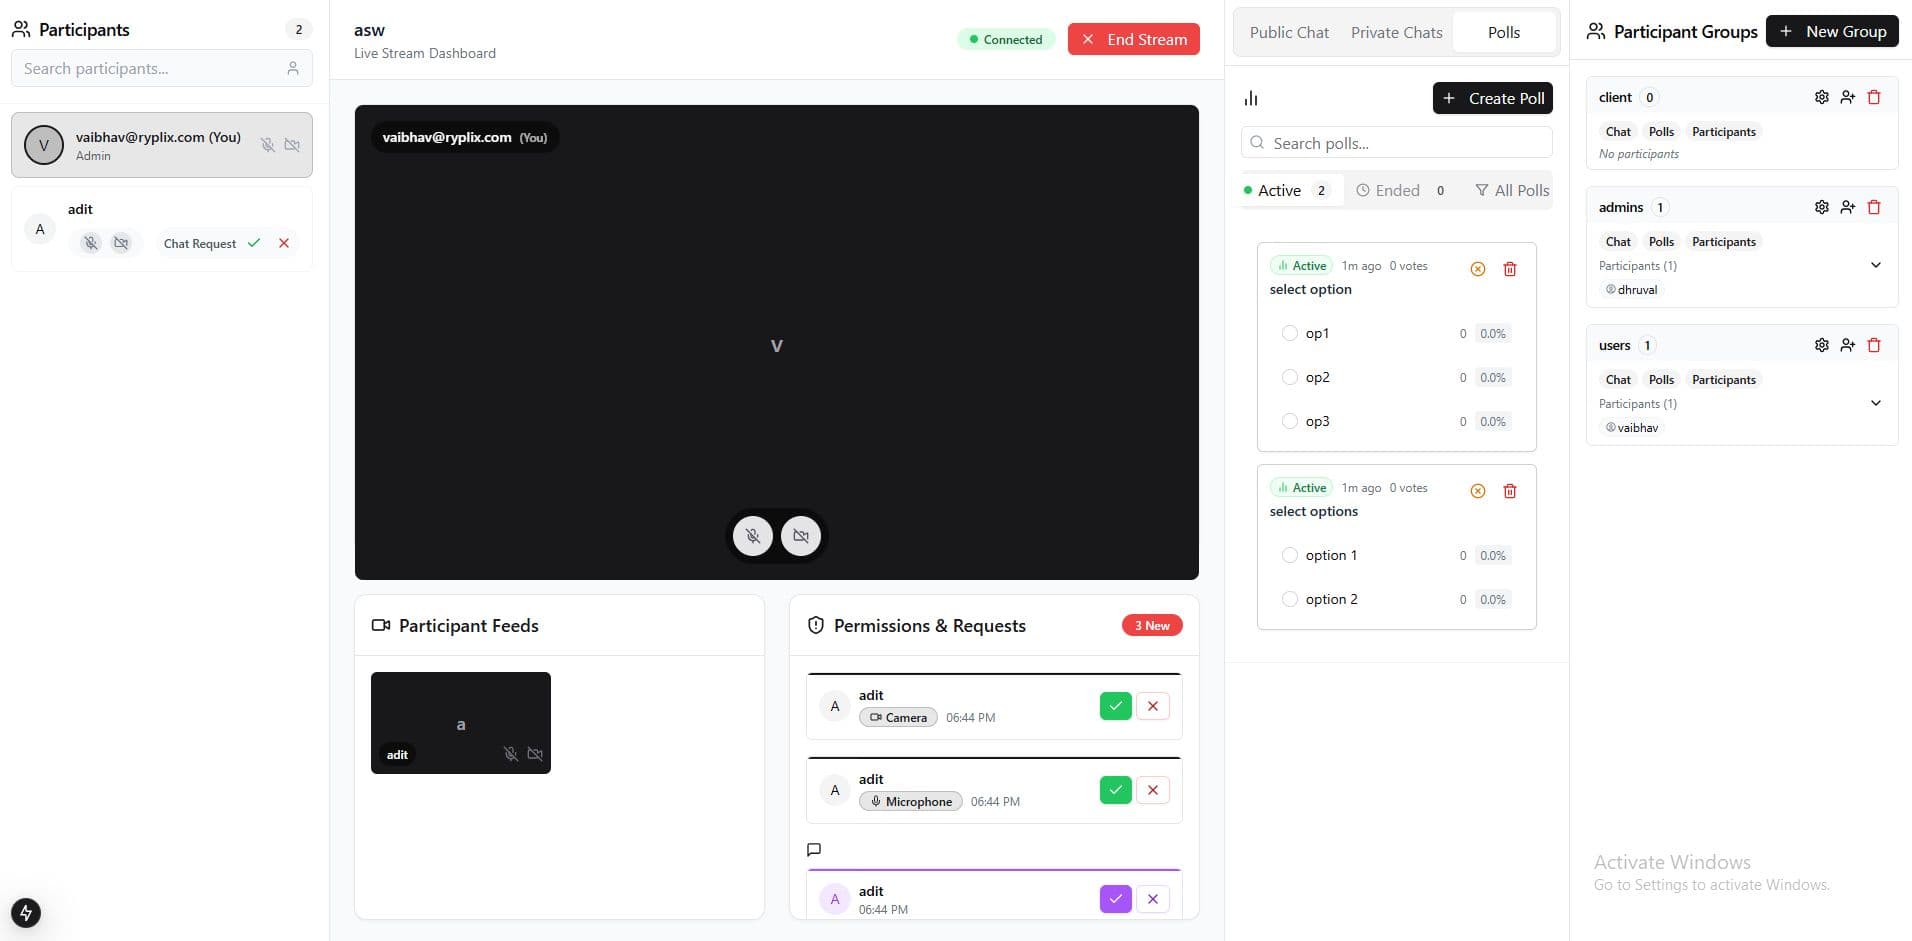Create a new poll

tap(1492, 98)
